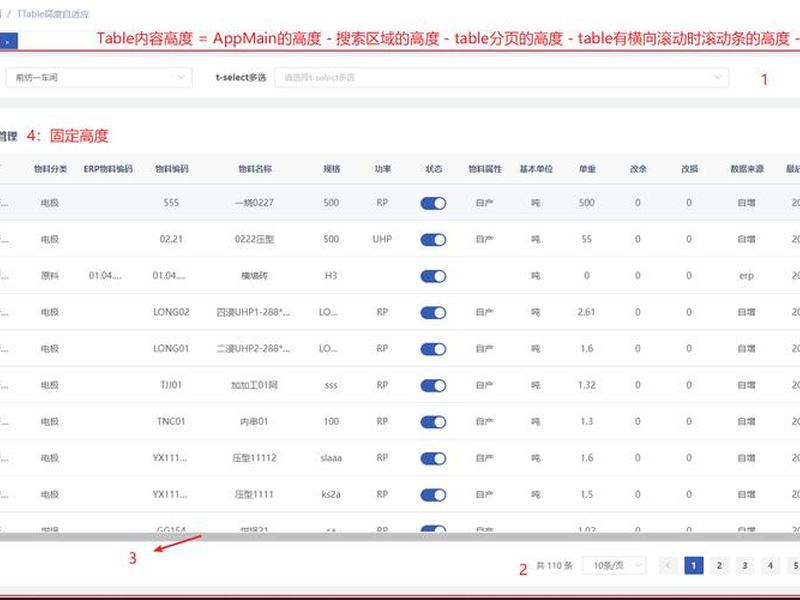Click the 1.32 unit weight cell
800x600 pixels.
pyautogui.click(x=587, y=385)
